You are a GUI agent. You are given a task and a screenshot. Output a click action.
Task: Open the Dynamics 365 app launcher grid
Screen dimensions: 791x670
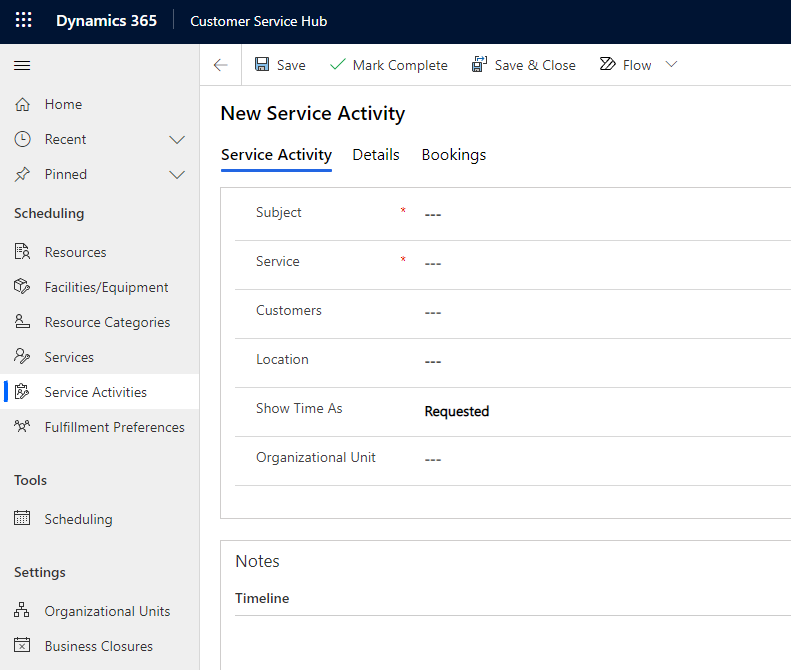coord(23,20)
